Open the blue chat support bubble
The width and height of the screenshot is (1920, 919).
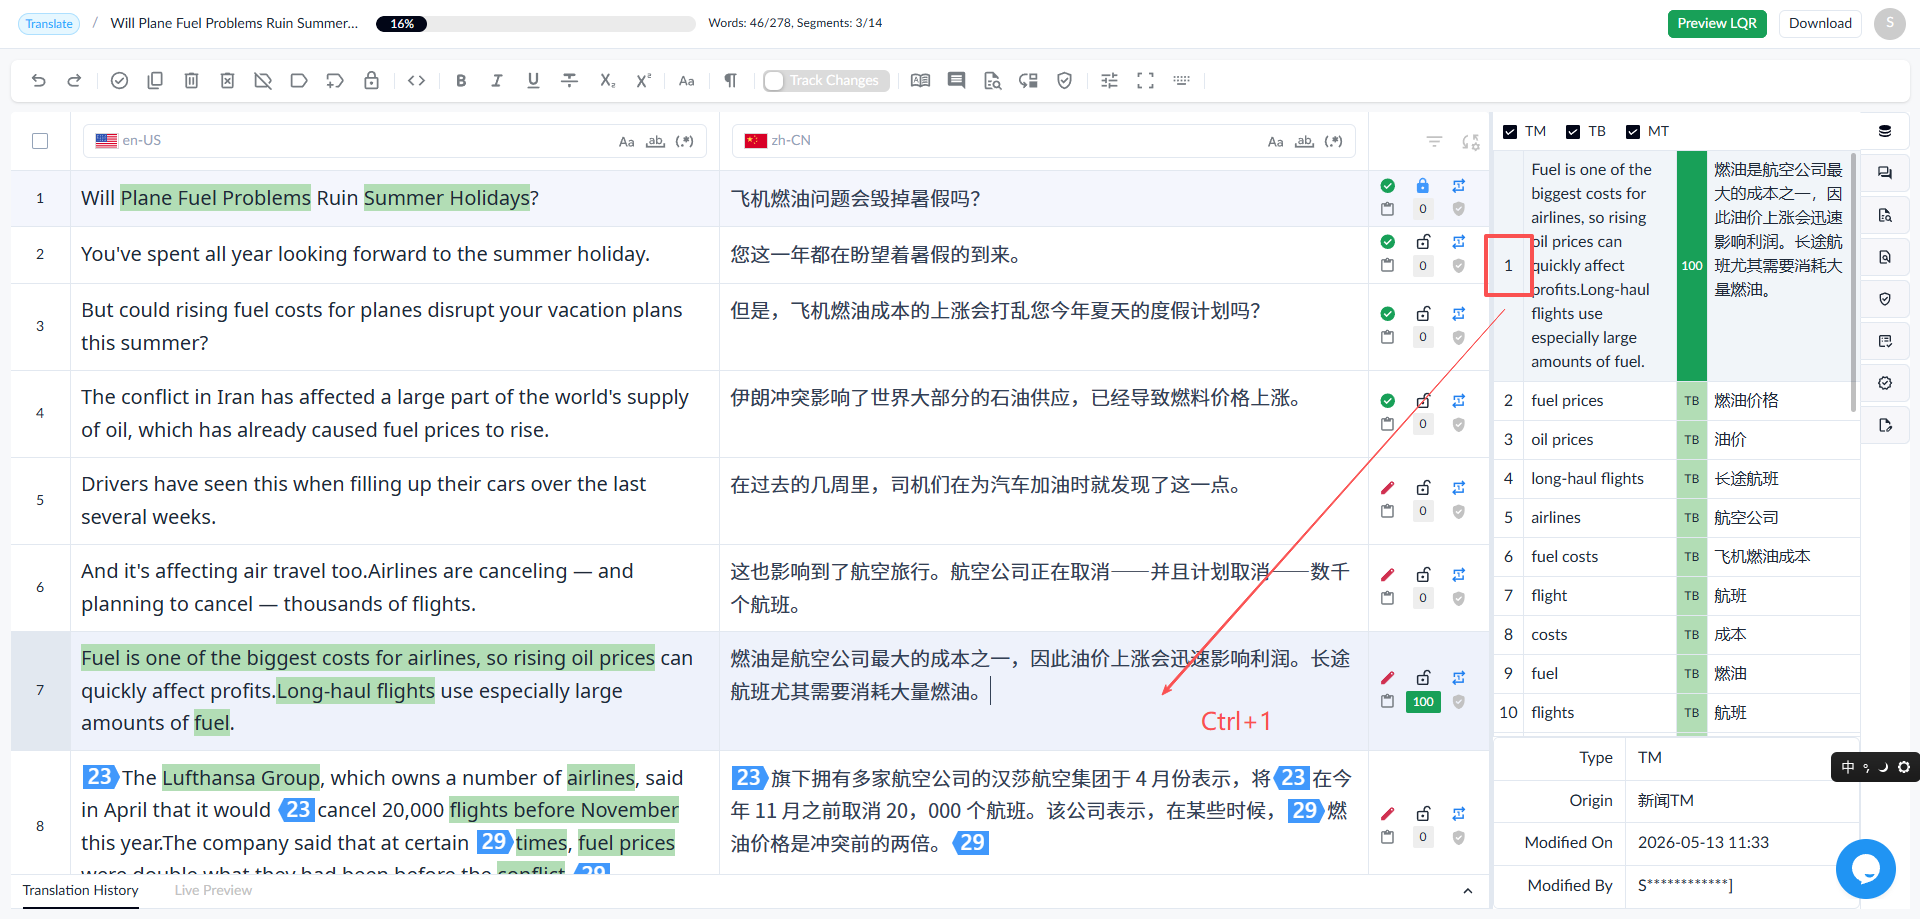1865,869
